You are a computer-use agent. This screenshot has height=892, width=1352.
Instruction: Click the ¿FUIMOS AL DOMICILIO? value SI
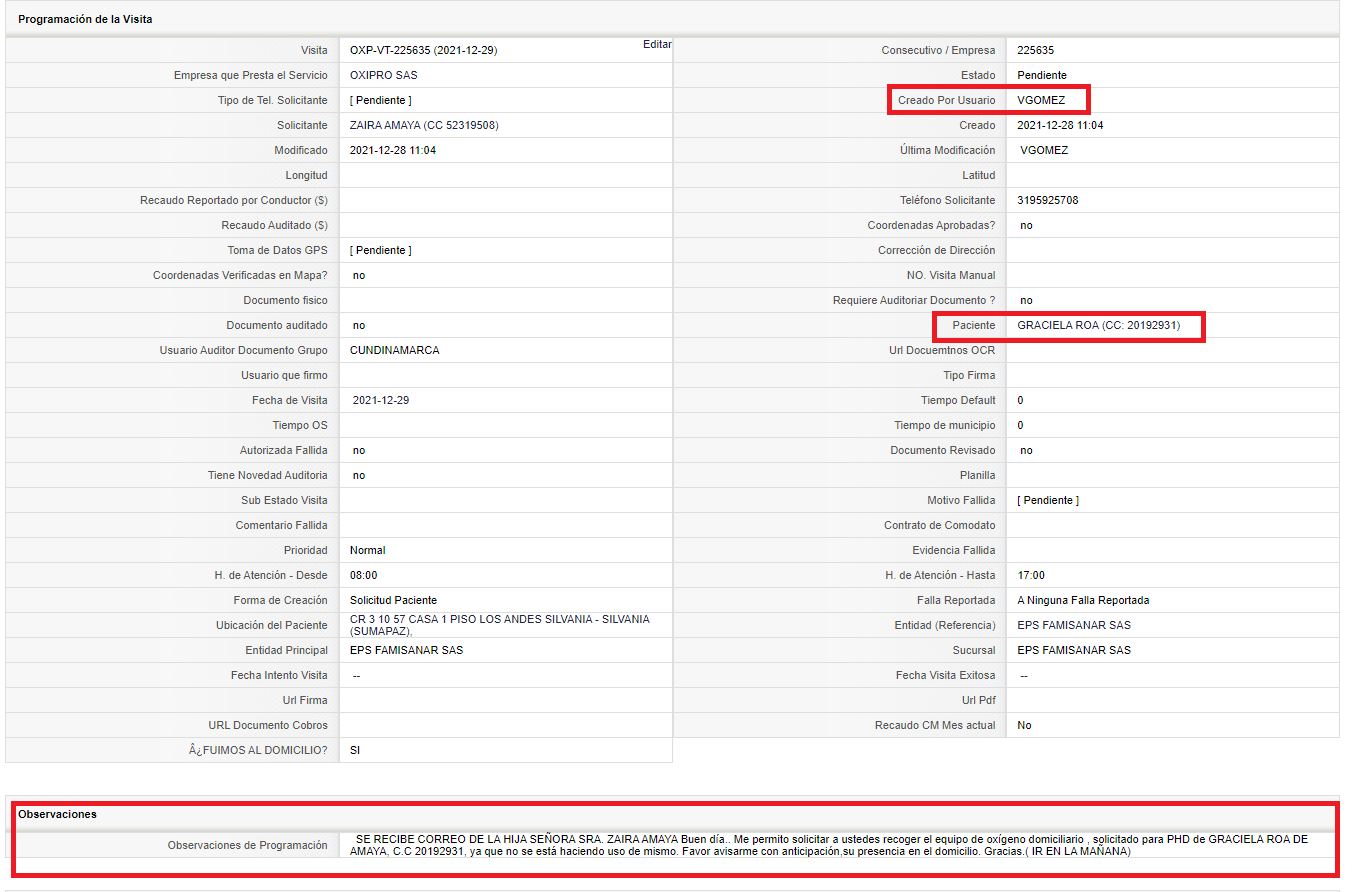tap(355, 750)
